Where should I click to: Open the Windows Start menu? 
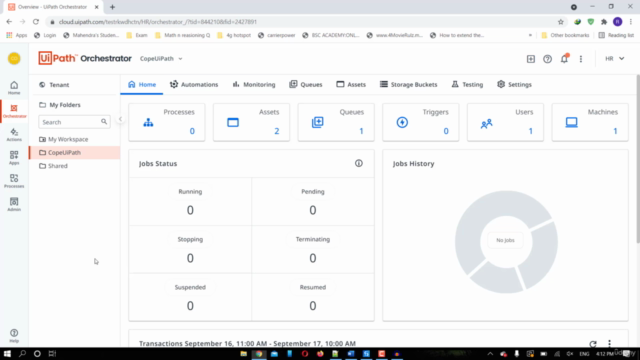(7, 353)
